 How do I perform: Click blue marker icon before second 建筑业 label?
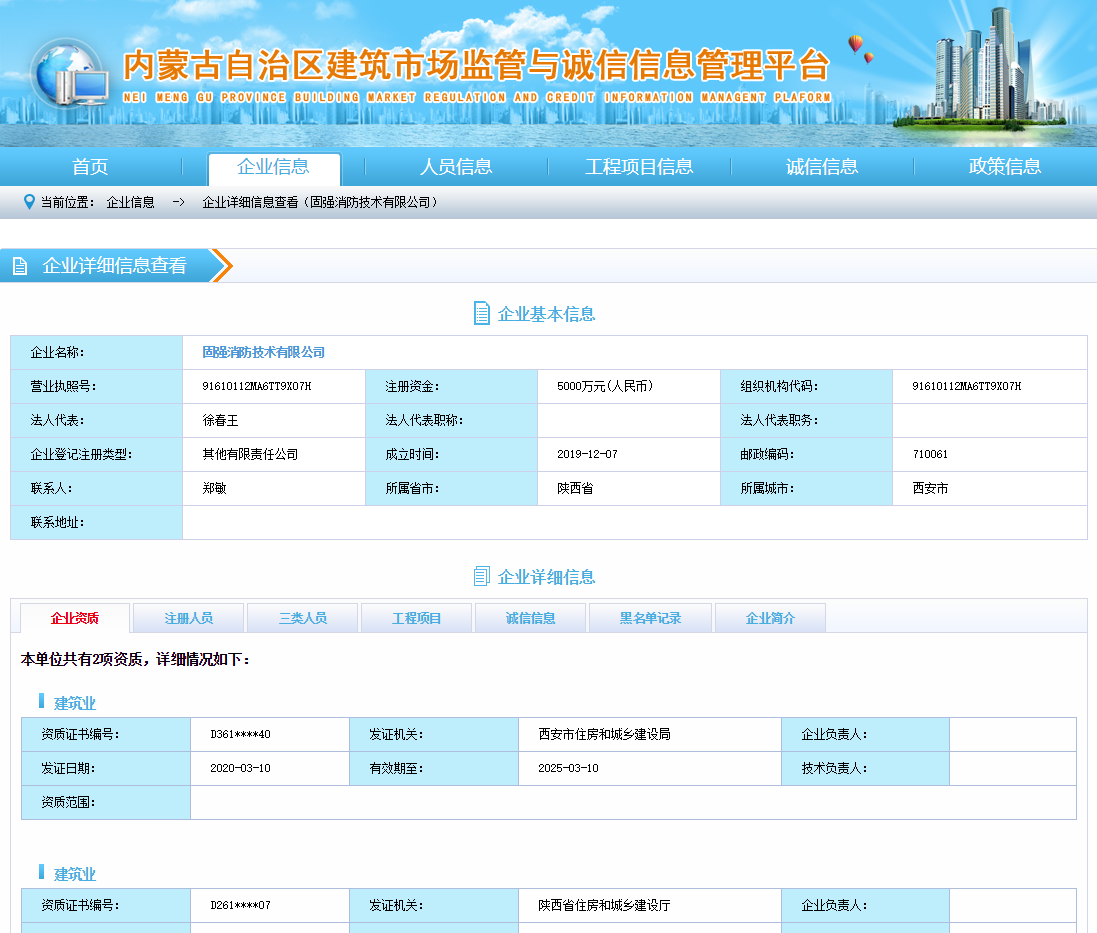point(40,872)
